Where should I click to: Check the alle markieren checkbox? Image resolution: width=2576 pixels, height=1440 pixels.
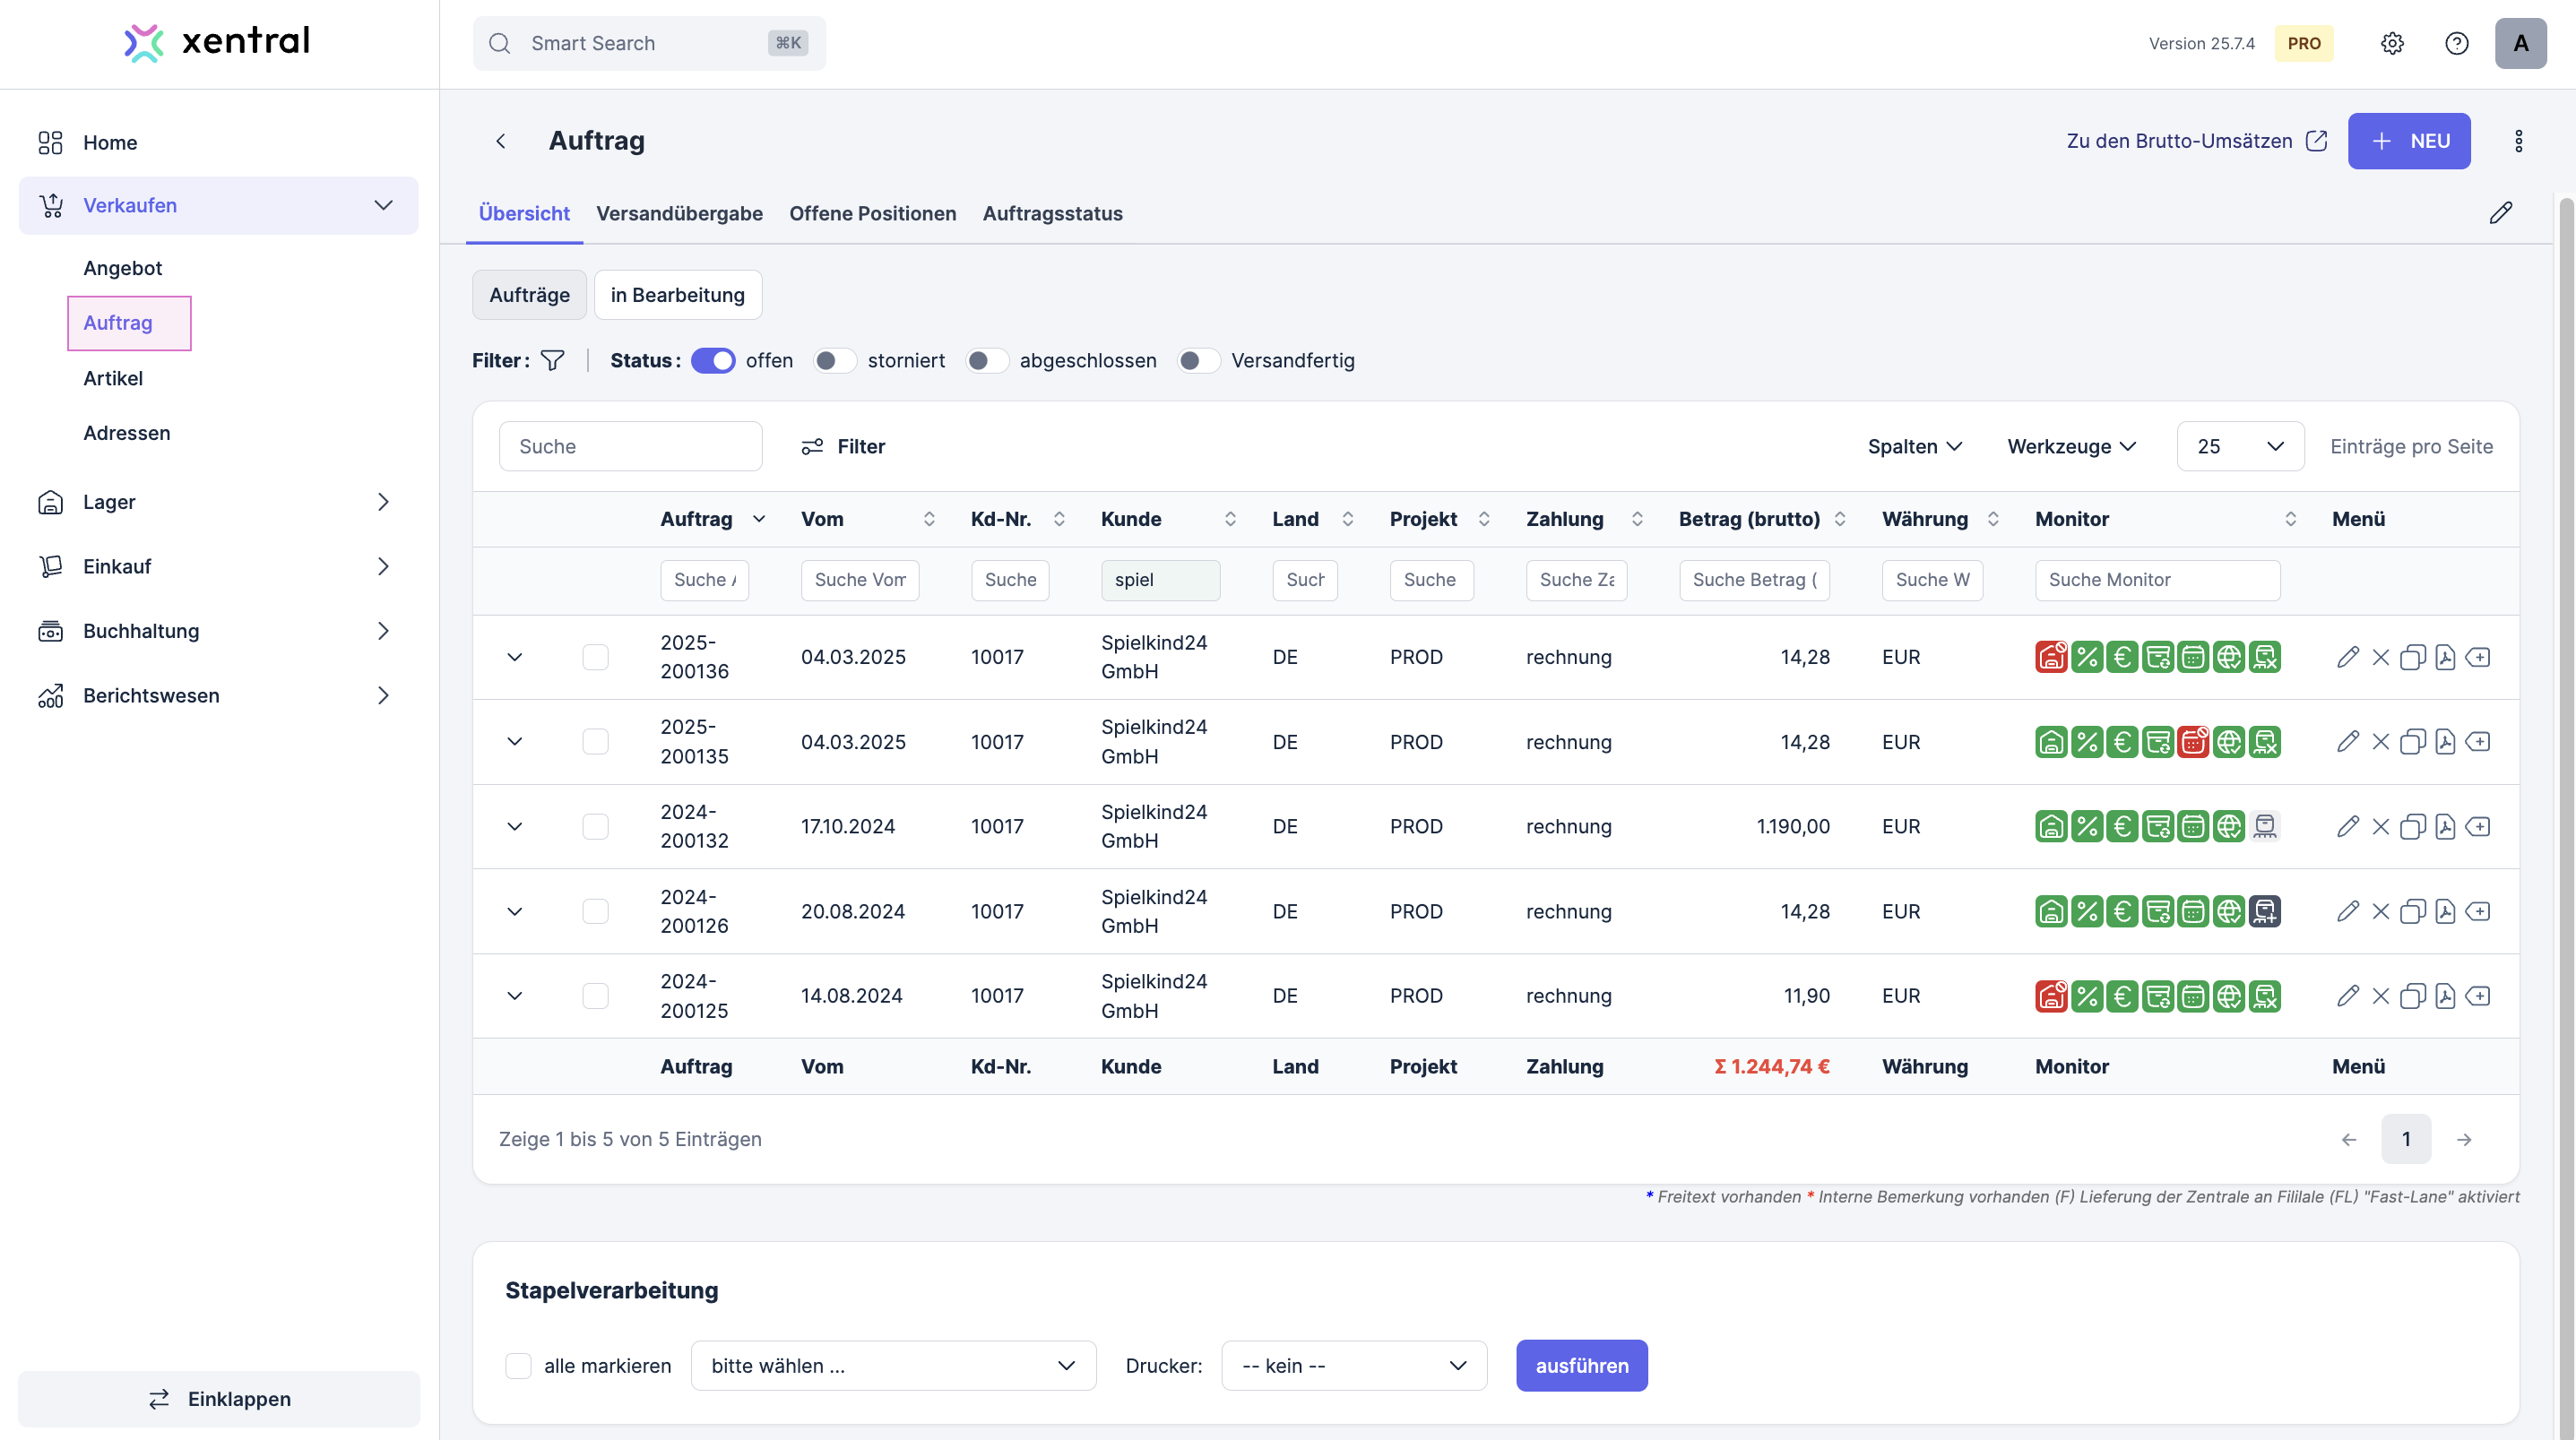click(x=518, y=1365)
